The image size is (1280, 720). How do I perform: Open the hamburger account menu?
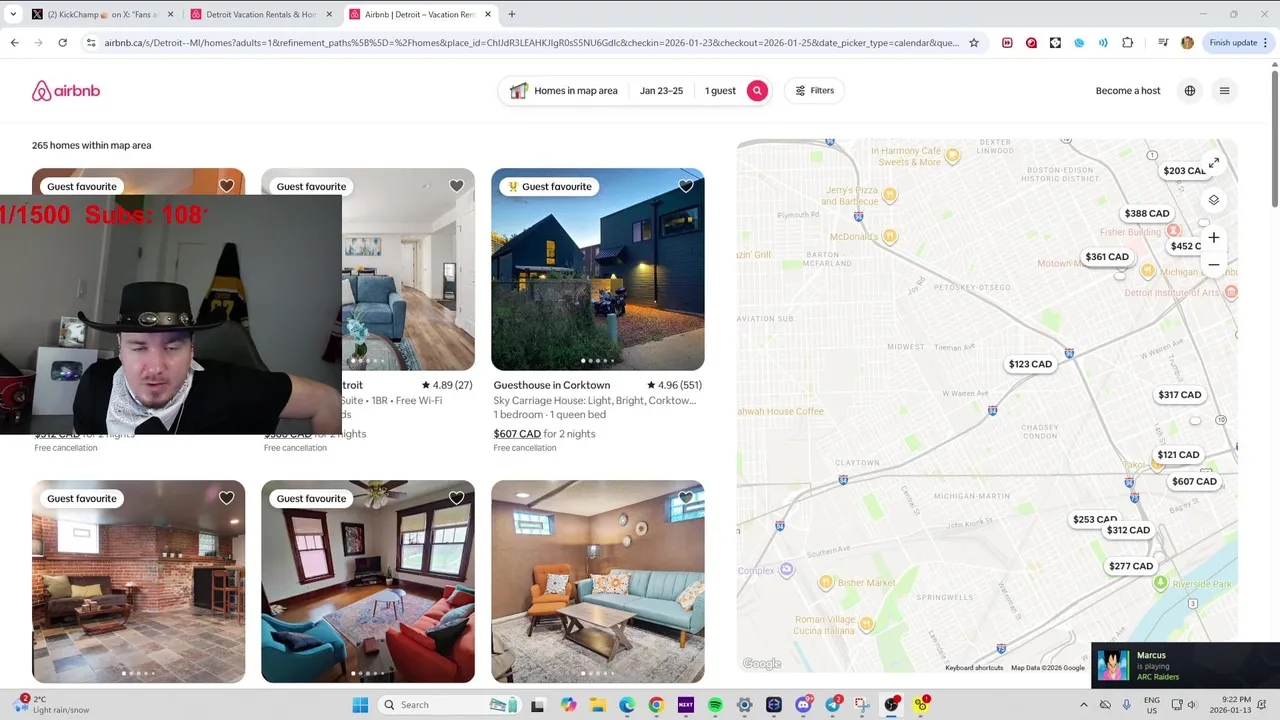pos(1224,91)
